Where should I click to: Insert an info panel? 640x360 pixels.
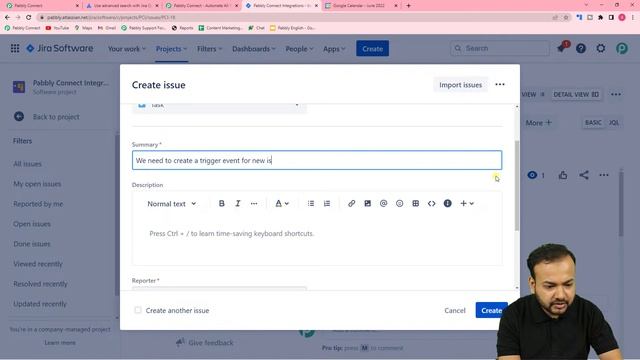tap(448, 203)
